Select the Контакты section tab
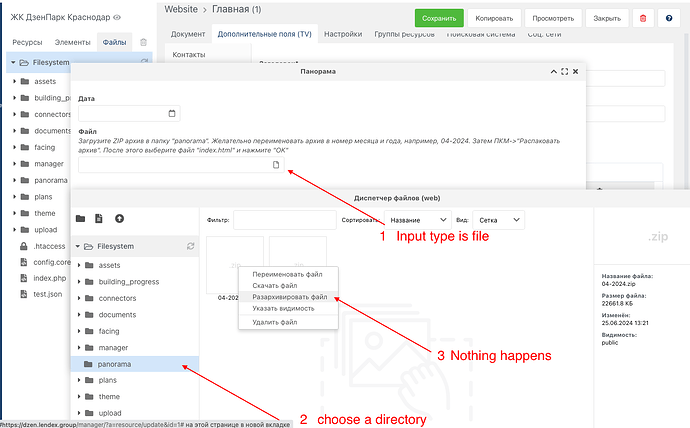690x428 pixels. 189,55
